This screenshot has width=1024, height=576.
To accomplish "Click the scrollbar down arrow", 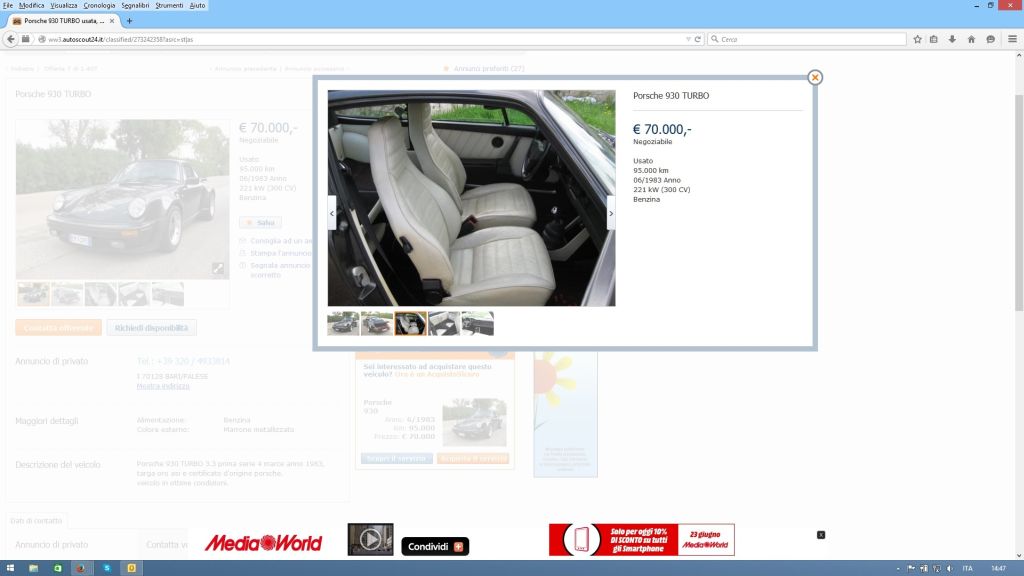I will pyautogui.click(x=1019, y=556).
